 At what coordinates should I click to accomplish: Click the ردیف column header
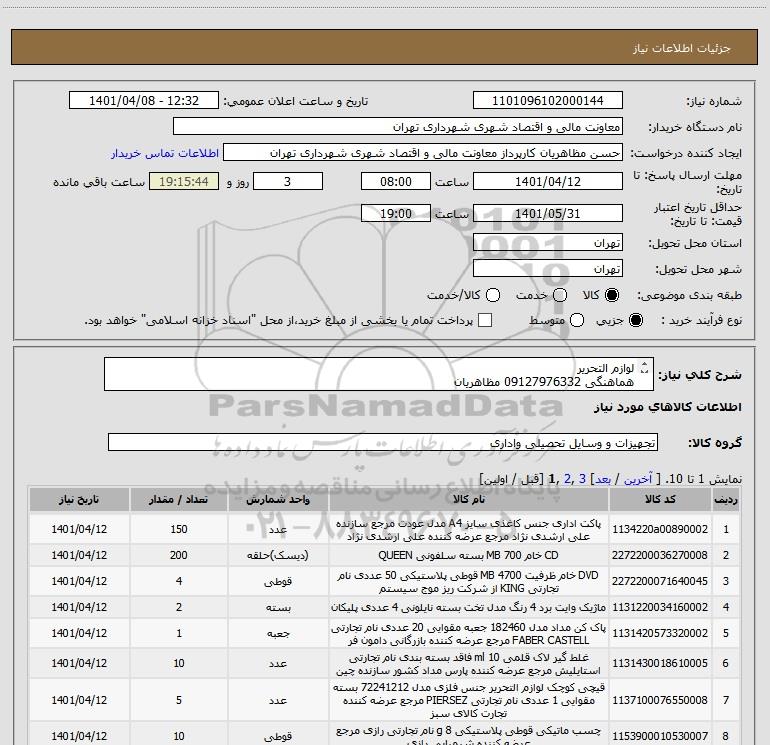(726, 499)
